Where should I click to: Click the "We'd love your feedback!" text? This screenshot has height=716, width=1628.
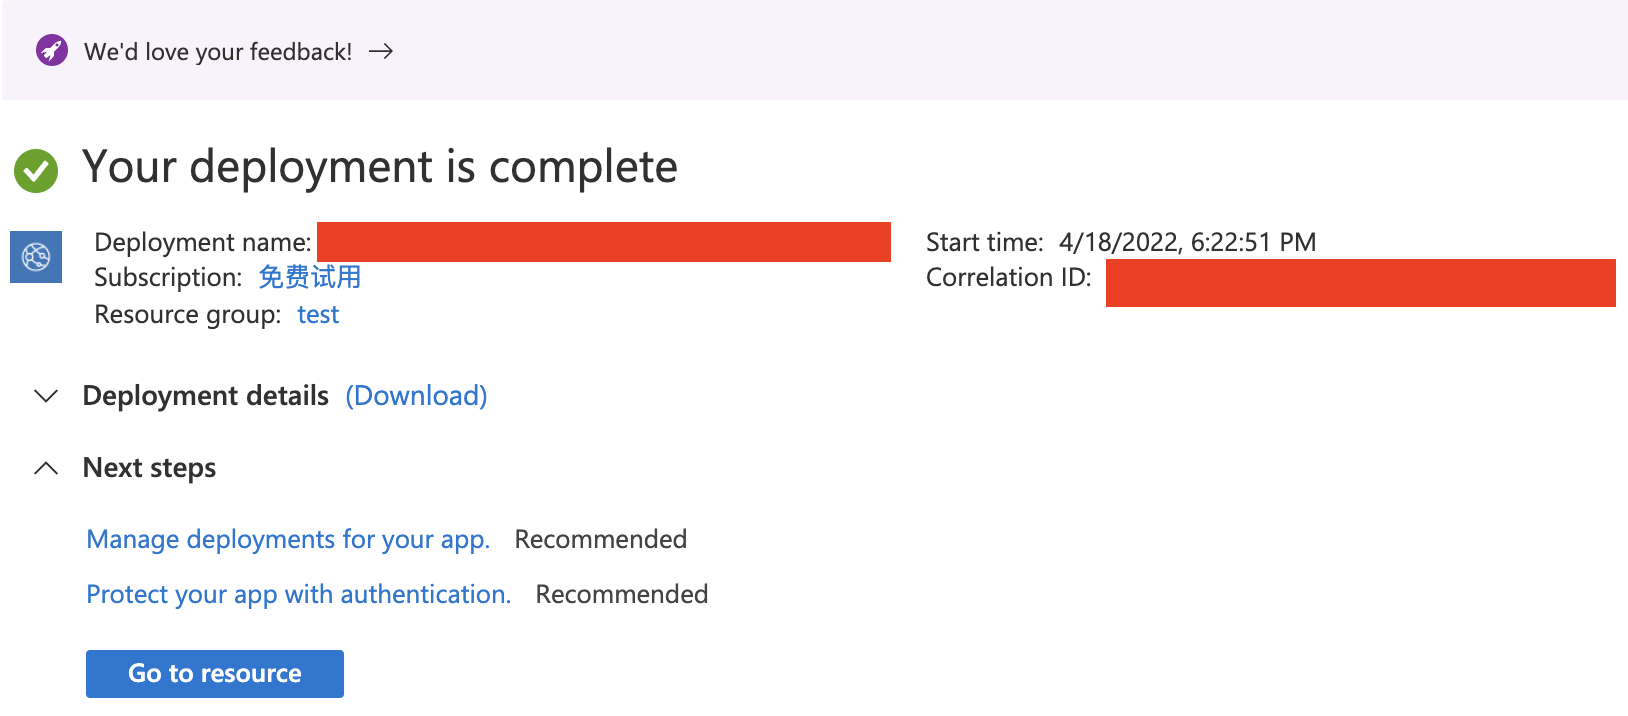pos(218,52)
